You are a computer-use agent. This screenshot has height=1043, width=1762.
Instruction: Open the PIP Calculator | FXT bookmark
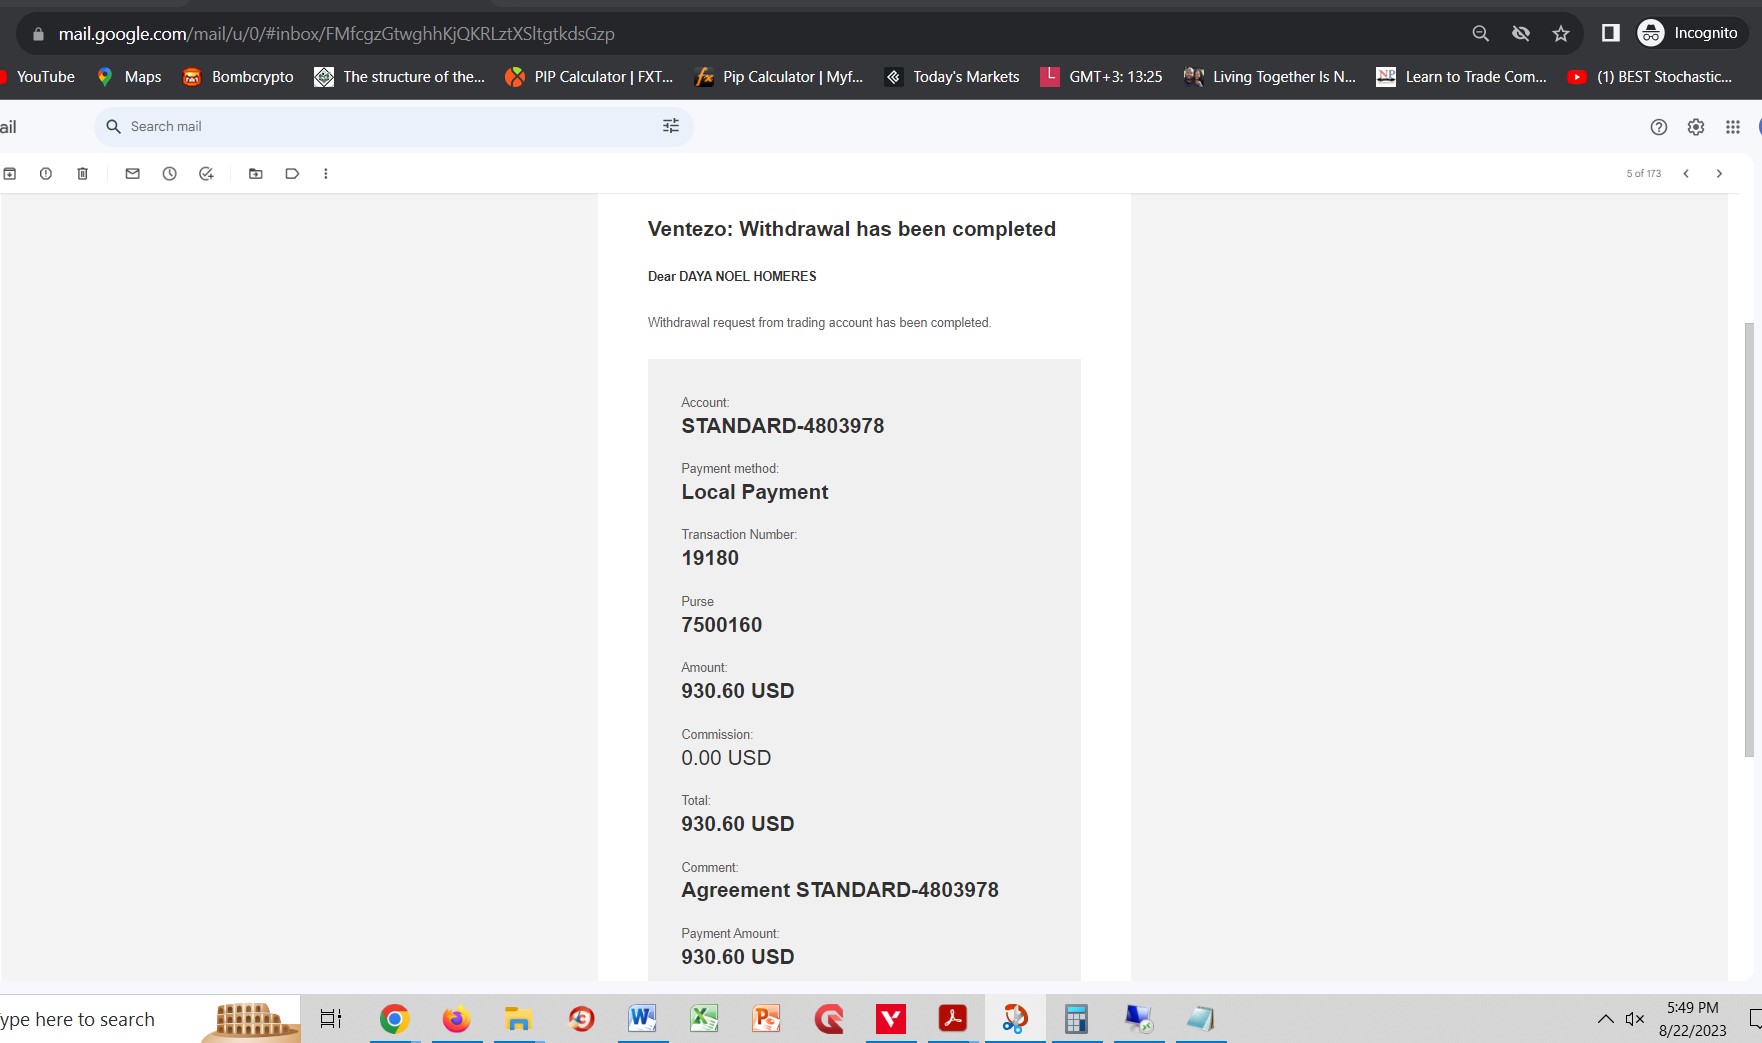pos(590,77)
